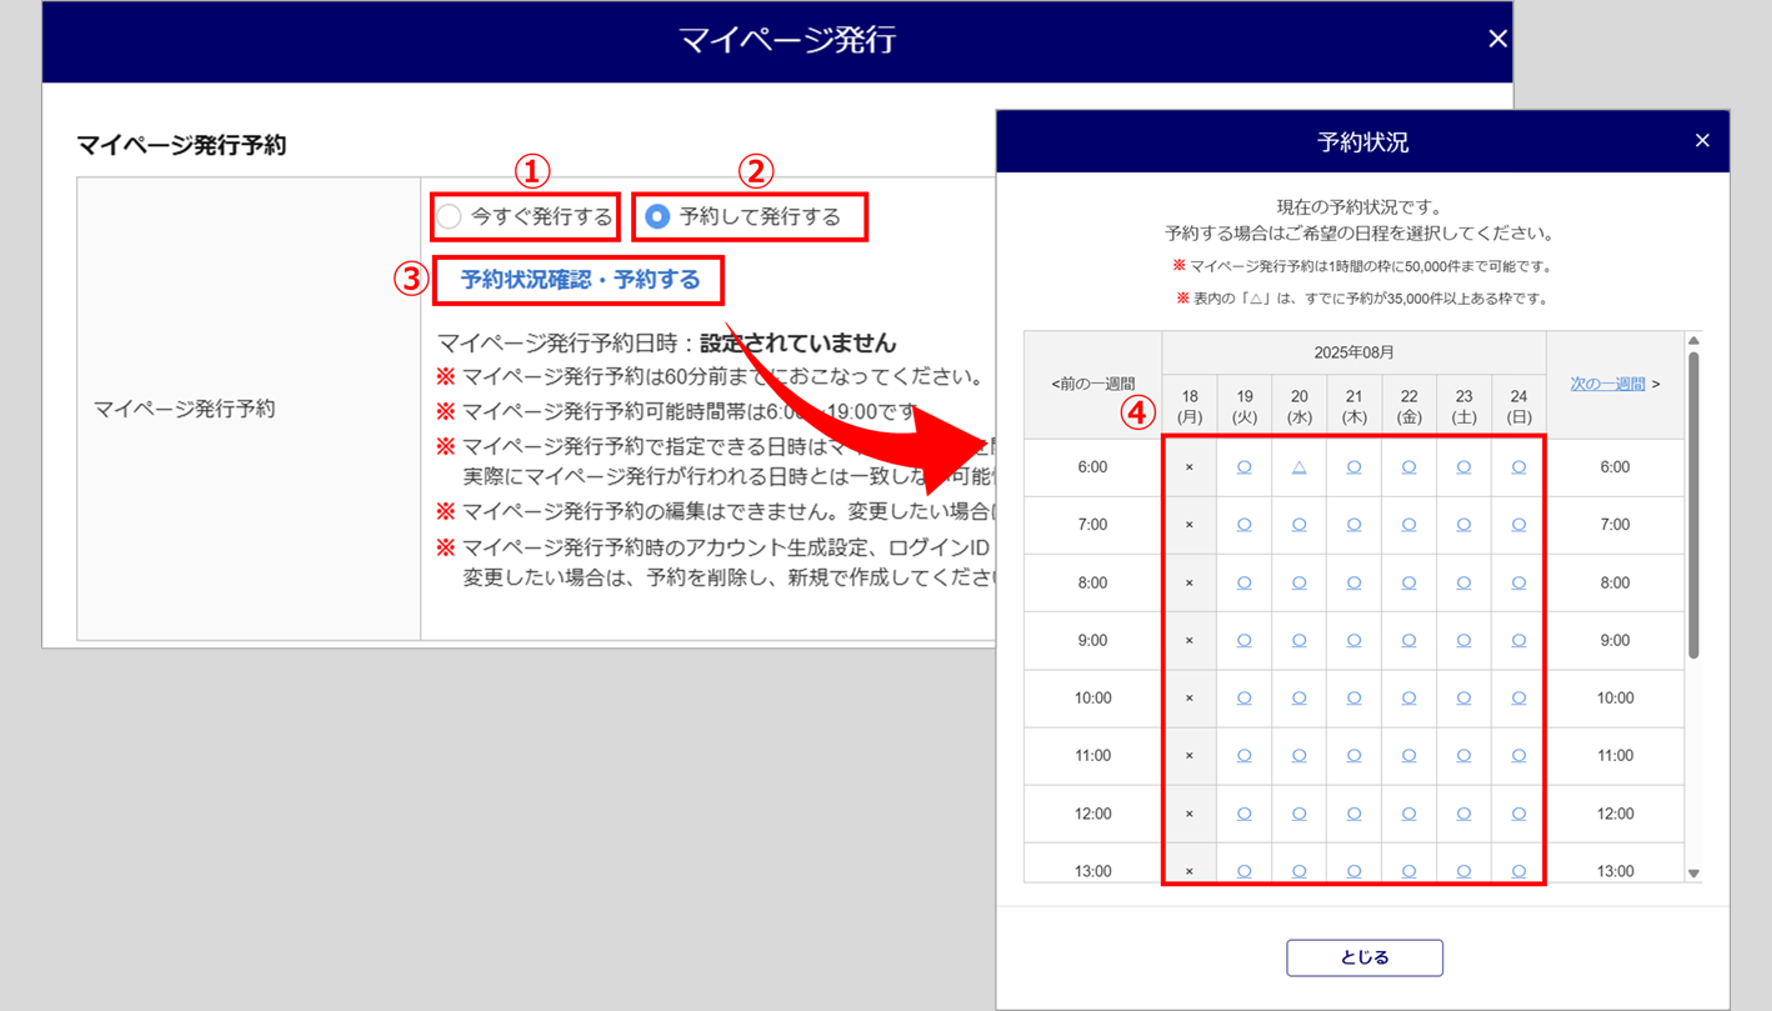Close the 予約状況 dialog
Screen dimensions: 1772x1011
(x=1702, y=141)
